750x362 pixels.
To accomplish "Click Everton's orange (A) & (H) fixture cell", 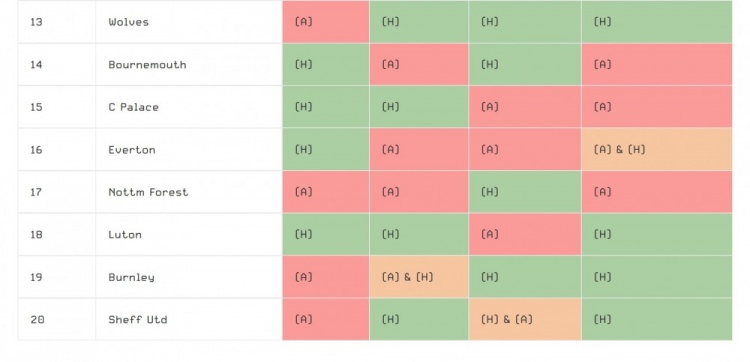I will pos(657,150).
